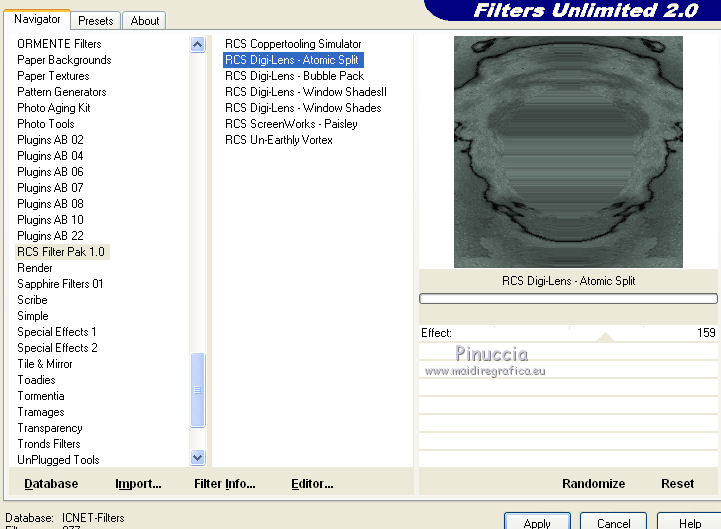721x529 pixels.
Task: Choose RCS Digi-Lens - Bubble Pack
Action: [x=294, y=76]
